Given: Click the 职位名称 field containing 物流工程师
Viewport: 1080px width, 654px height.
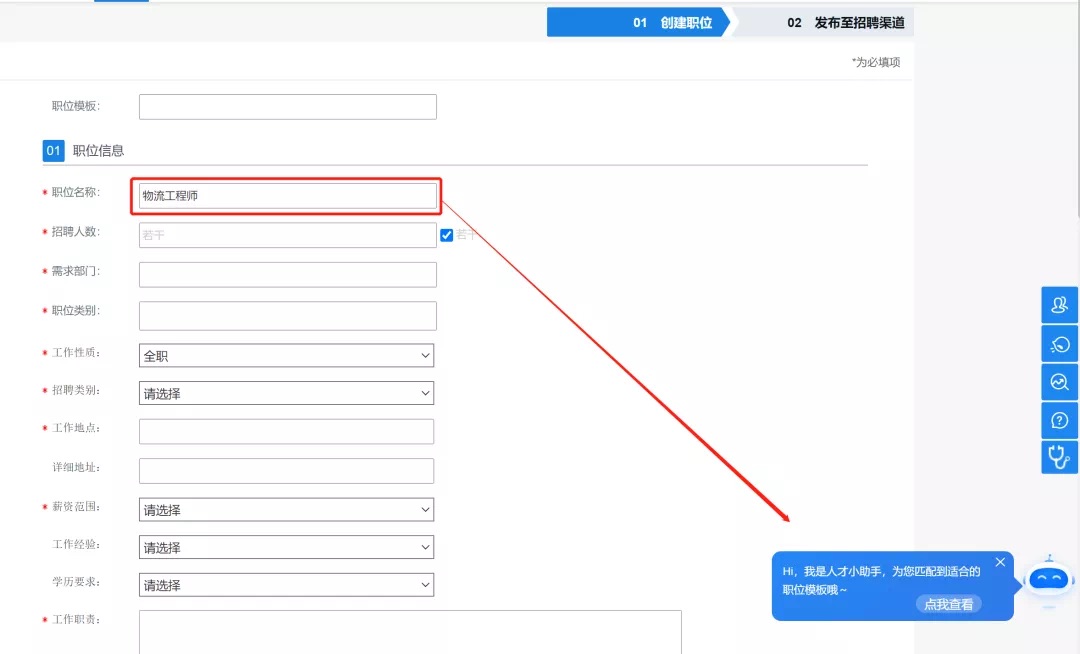Looking at the screenshot, I should coord(287,196).
